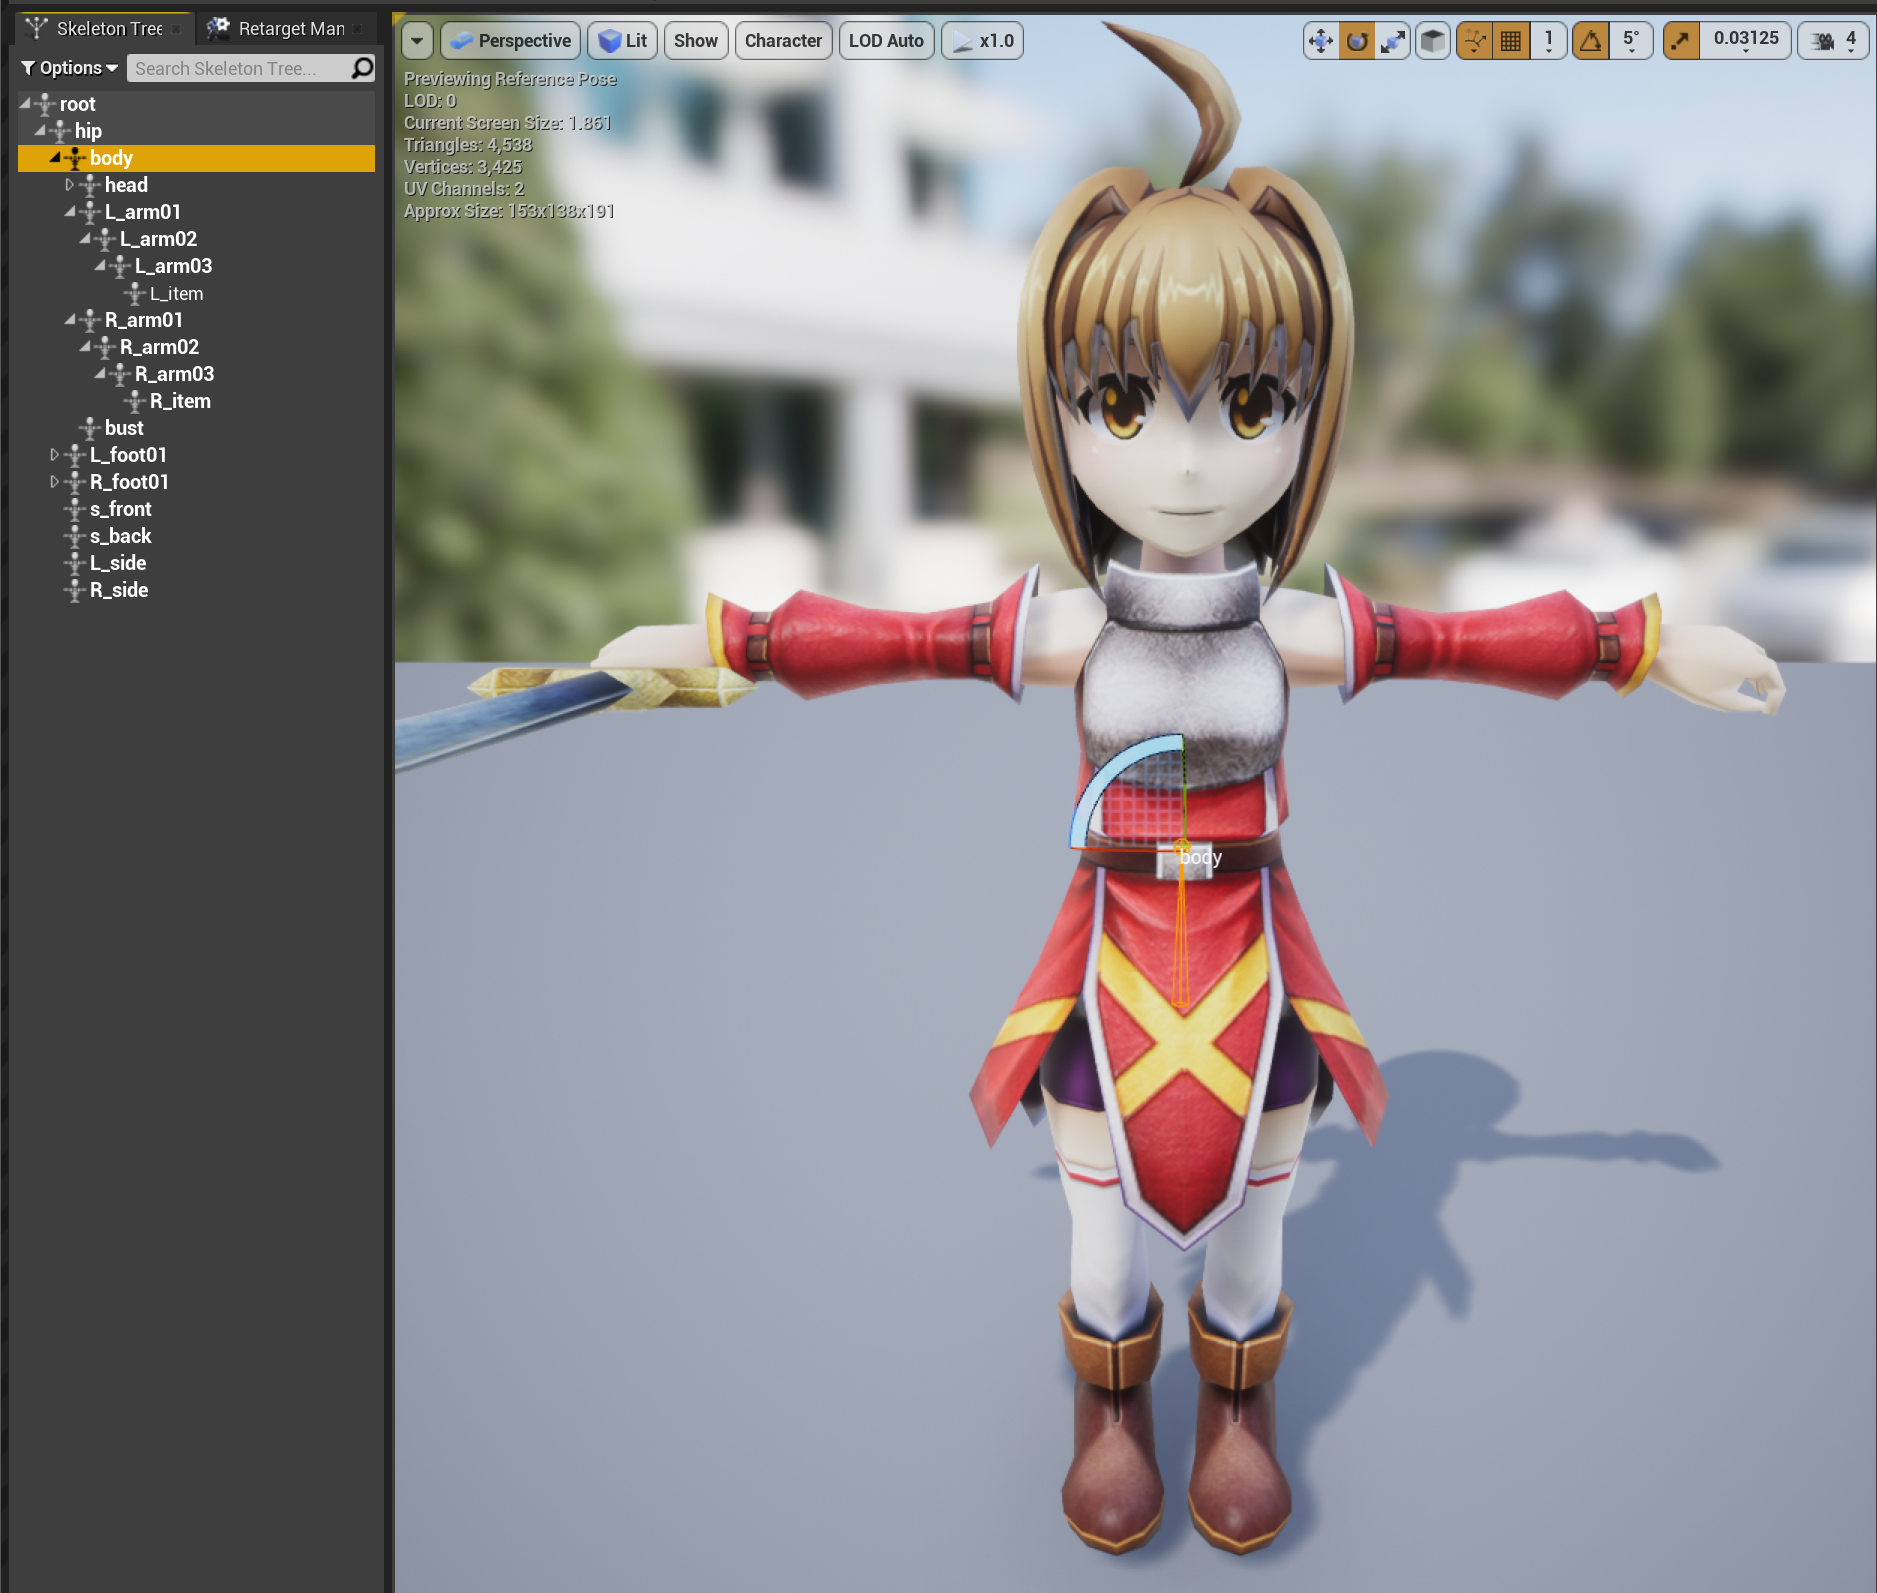The width and height of the screenshot is (1877, 1593).
Task: Toggle surface snapping icon
Action: click(1474, 41)
